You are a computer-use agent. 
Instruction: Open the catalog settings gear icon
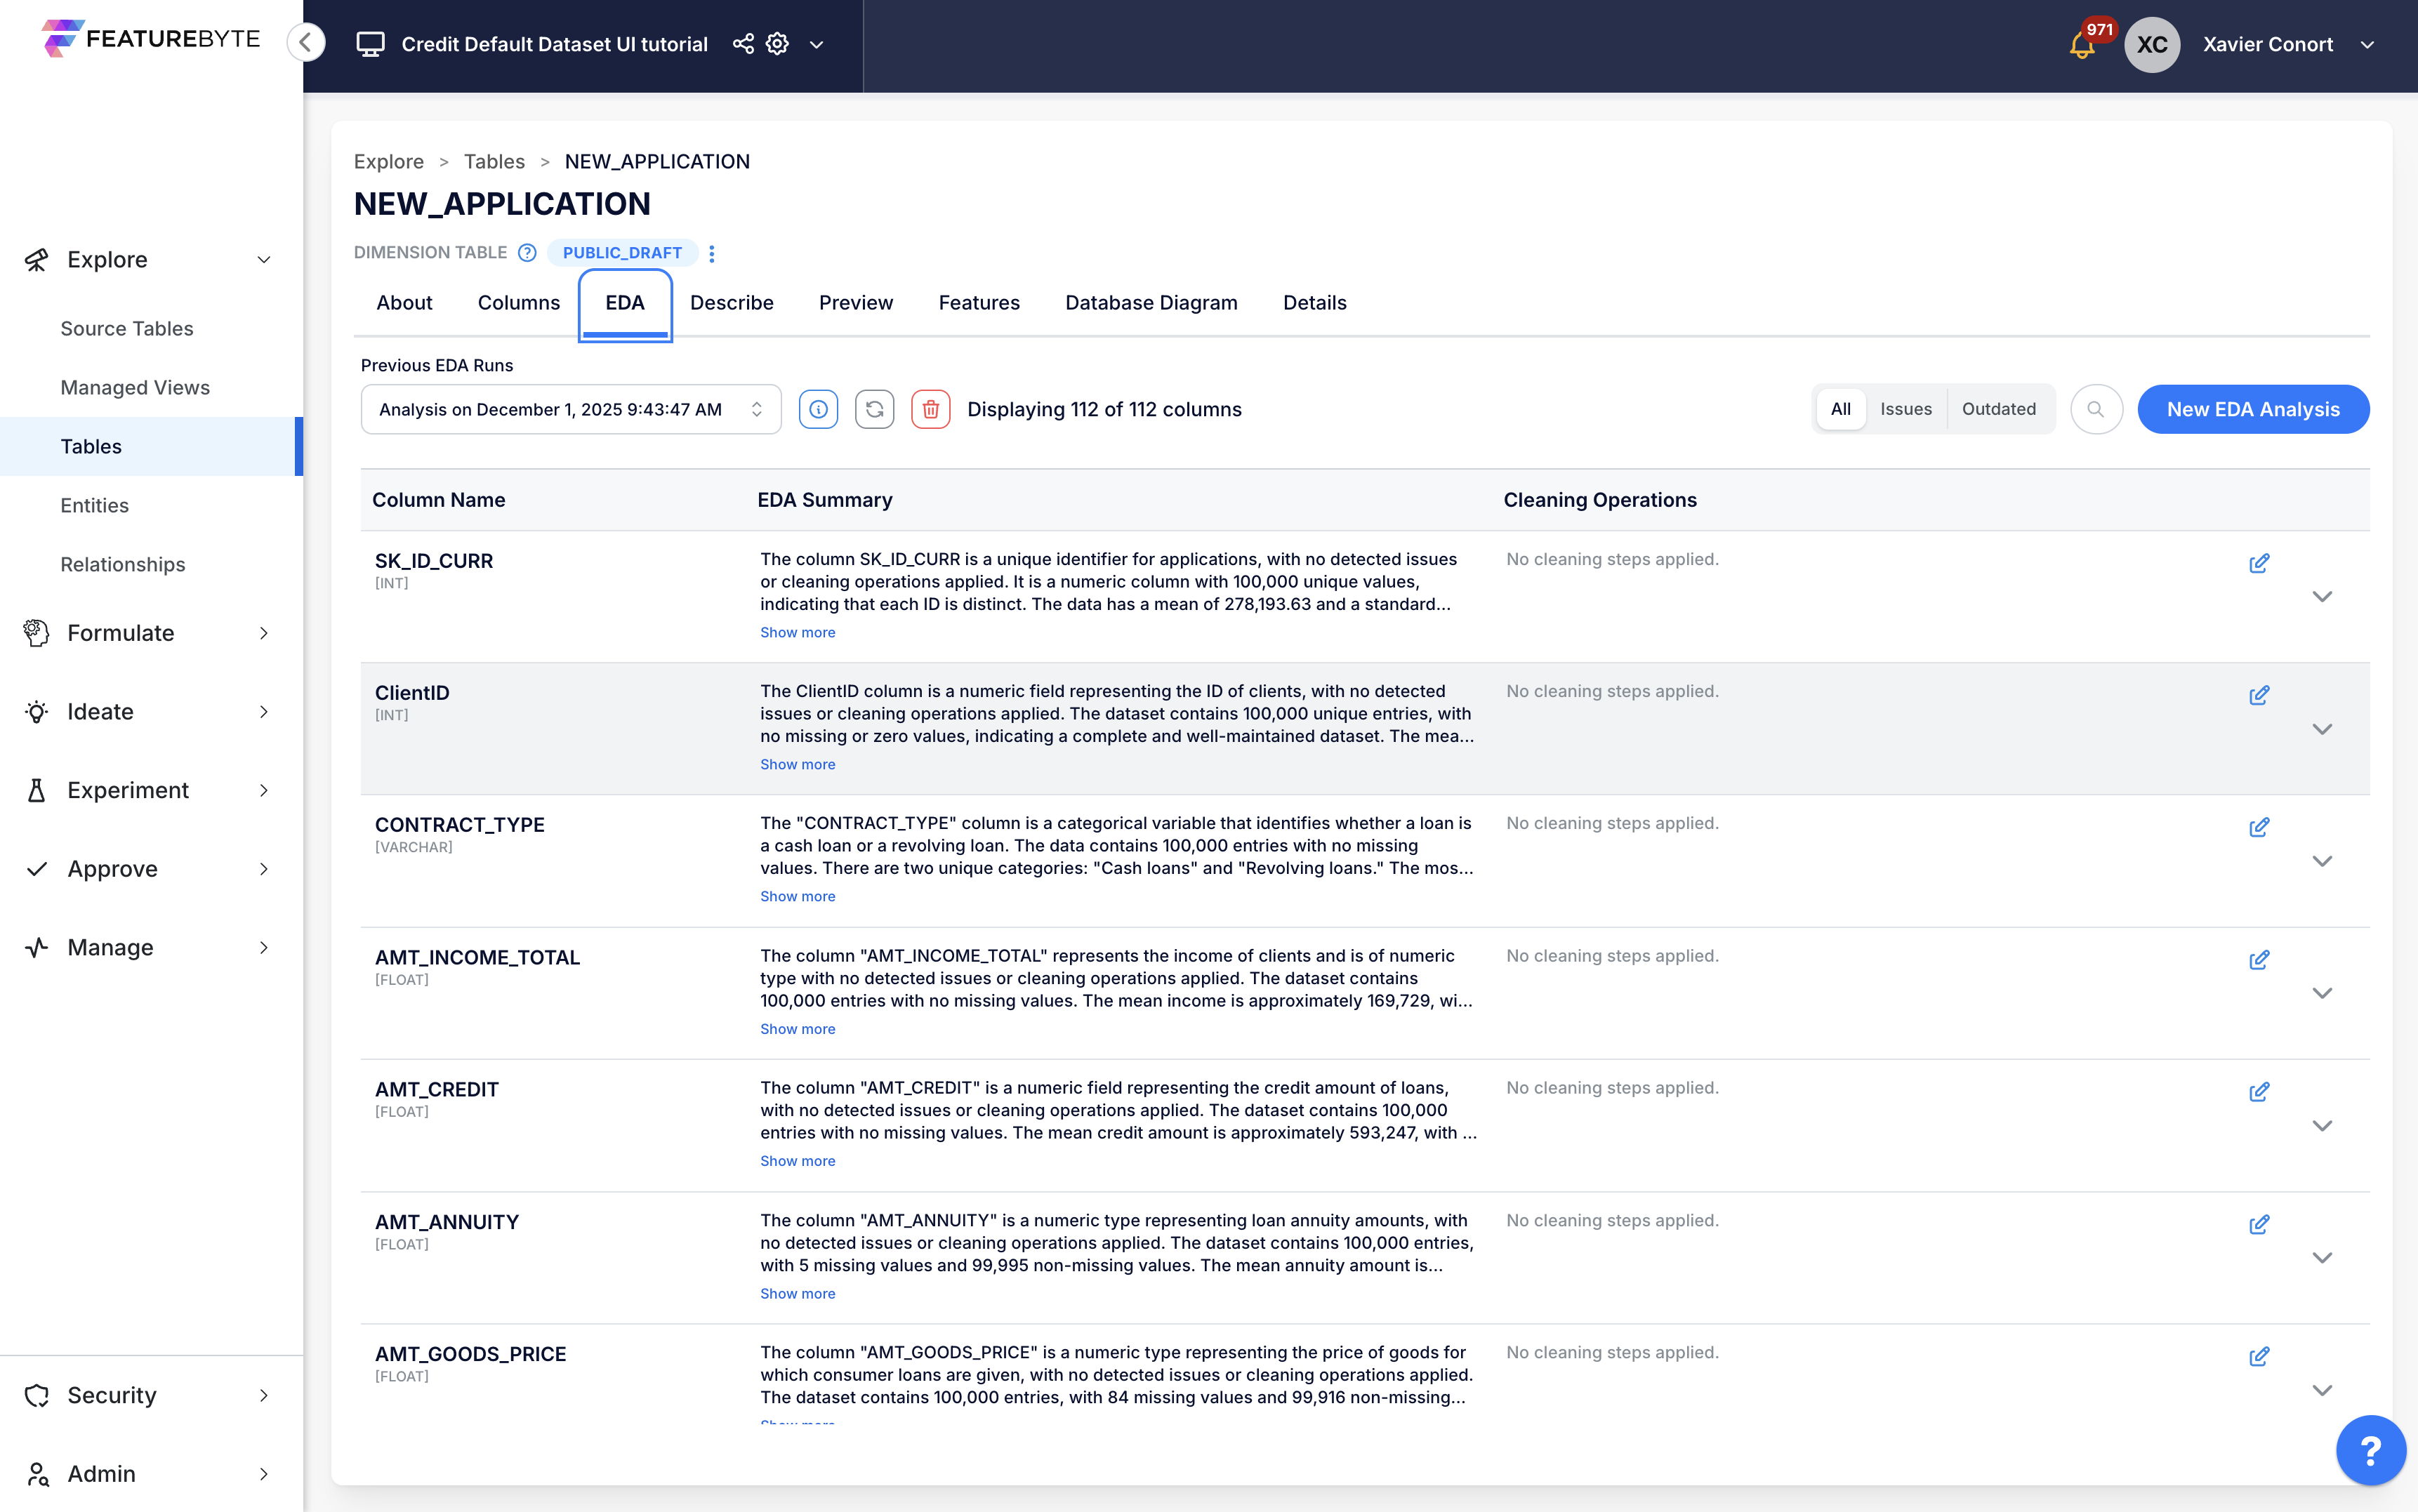(x=777, y=44)
